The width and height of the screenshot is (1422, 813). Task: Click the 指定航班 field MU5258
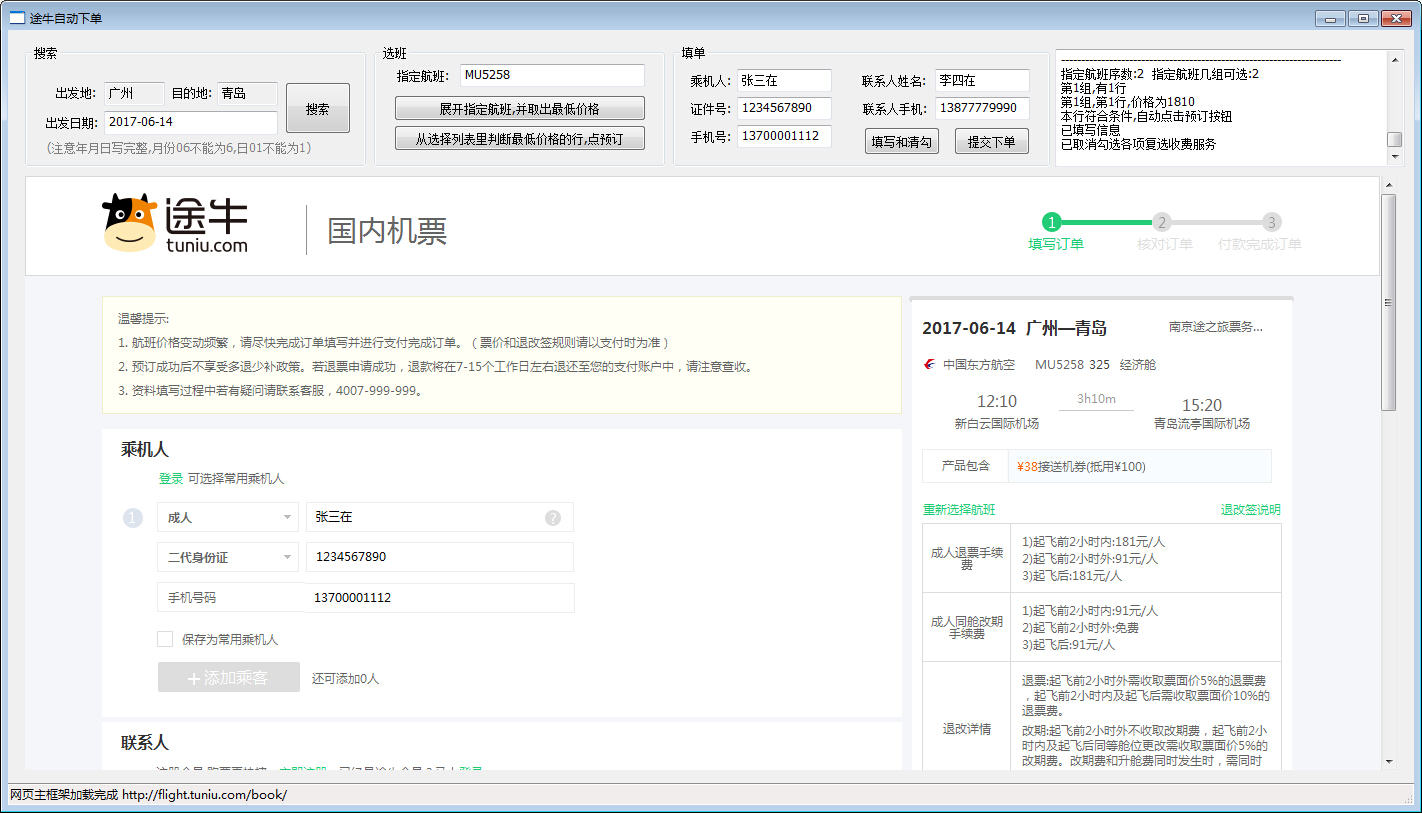coord(553,75)
